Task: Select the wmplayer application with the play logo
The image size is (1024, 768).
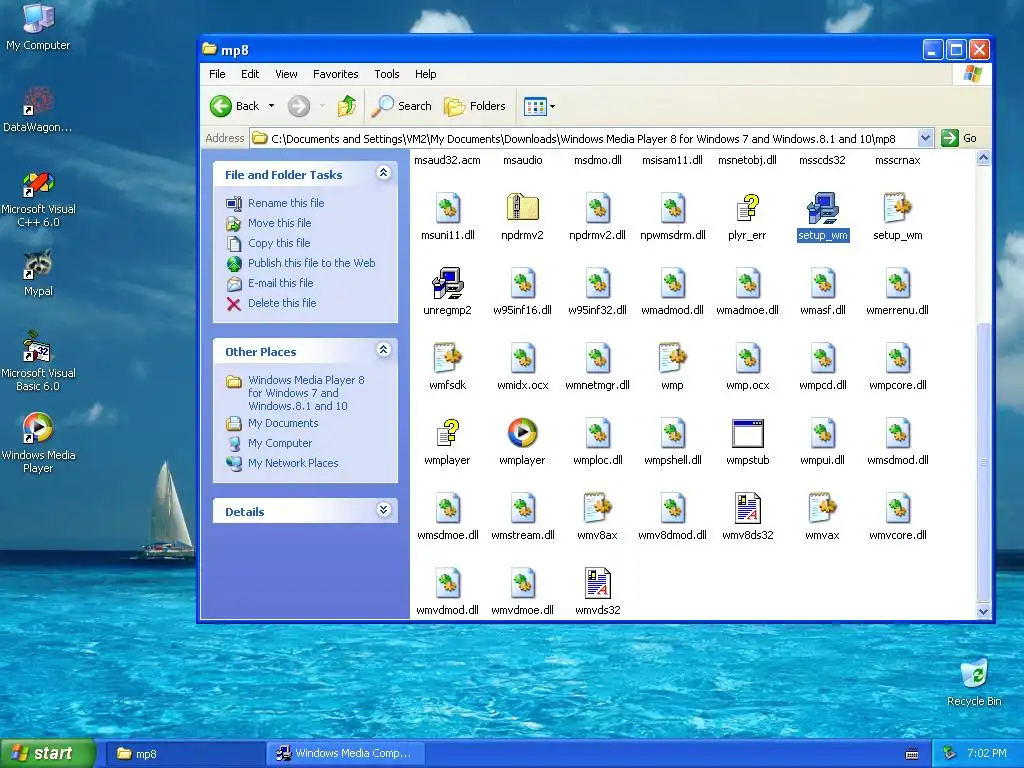Action: tap(522, 441)
